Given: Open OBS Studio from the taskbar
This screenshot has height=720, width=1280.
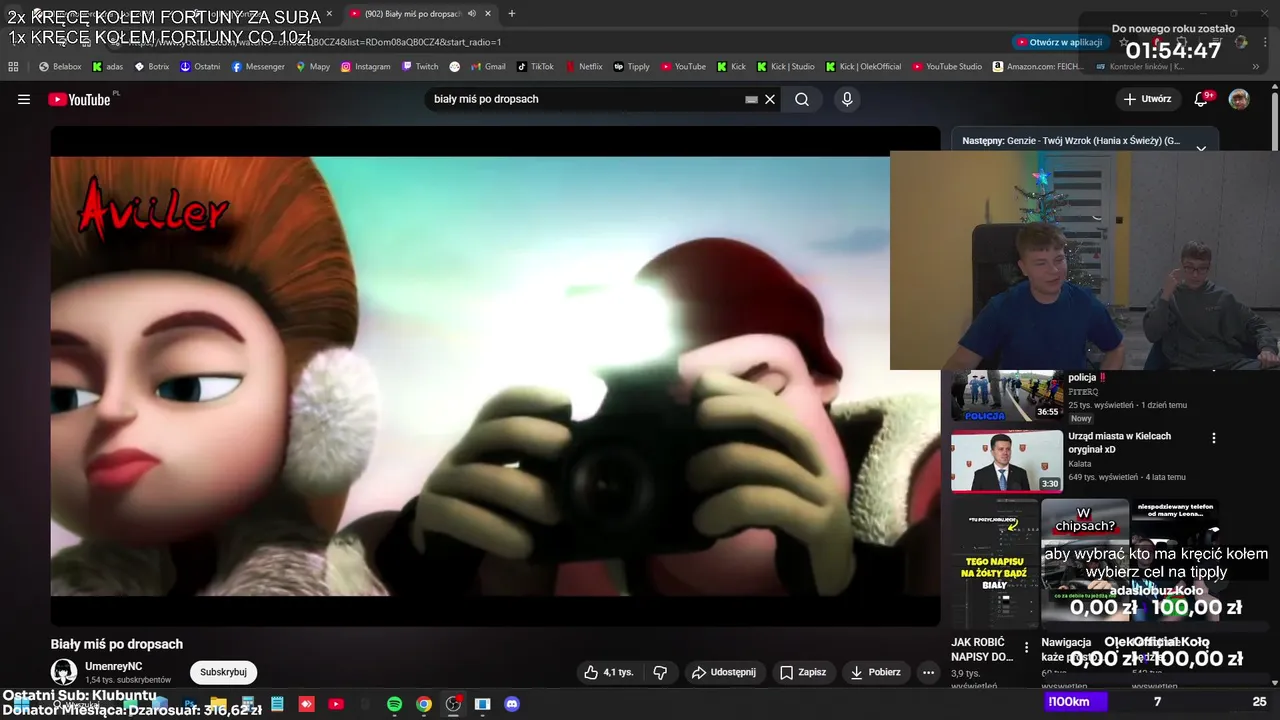Looking at the screenshot, I should click(x=453, y=704).
